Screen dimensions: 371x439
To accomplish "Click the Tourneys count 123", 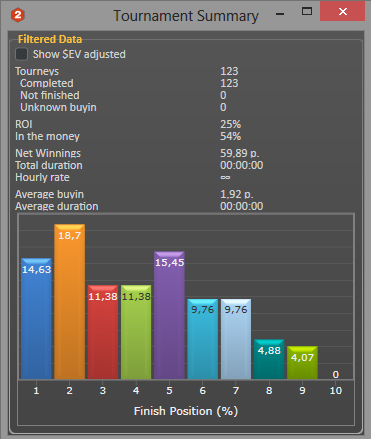I will (229, 71).
